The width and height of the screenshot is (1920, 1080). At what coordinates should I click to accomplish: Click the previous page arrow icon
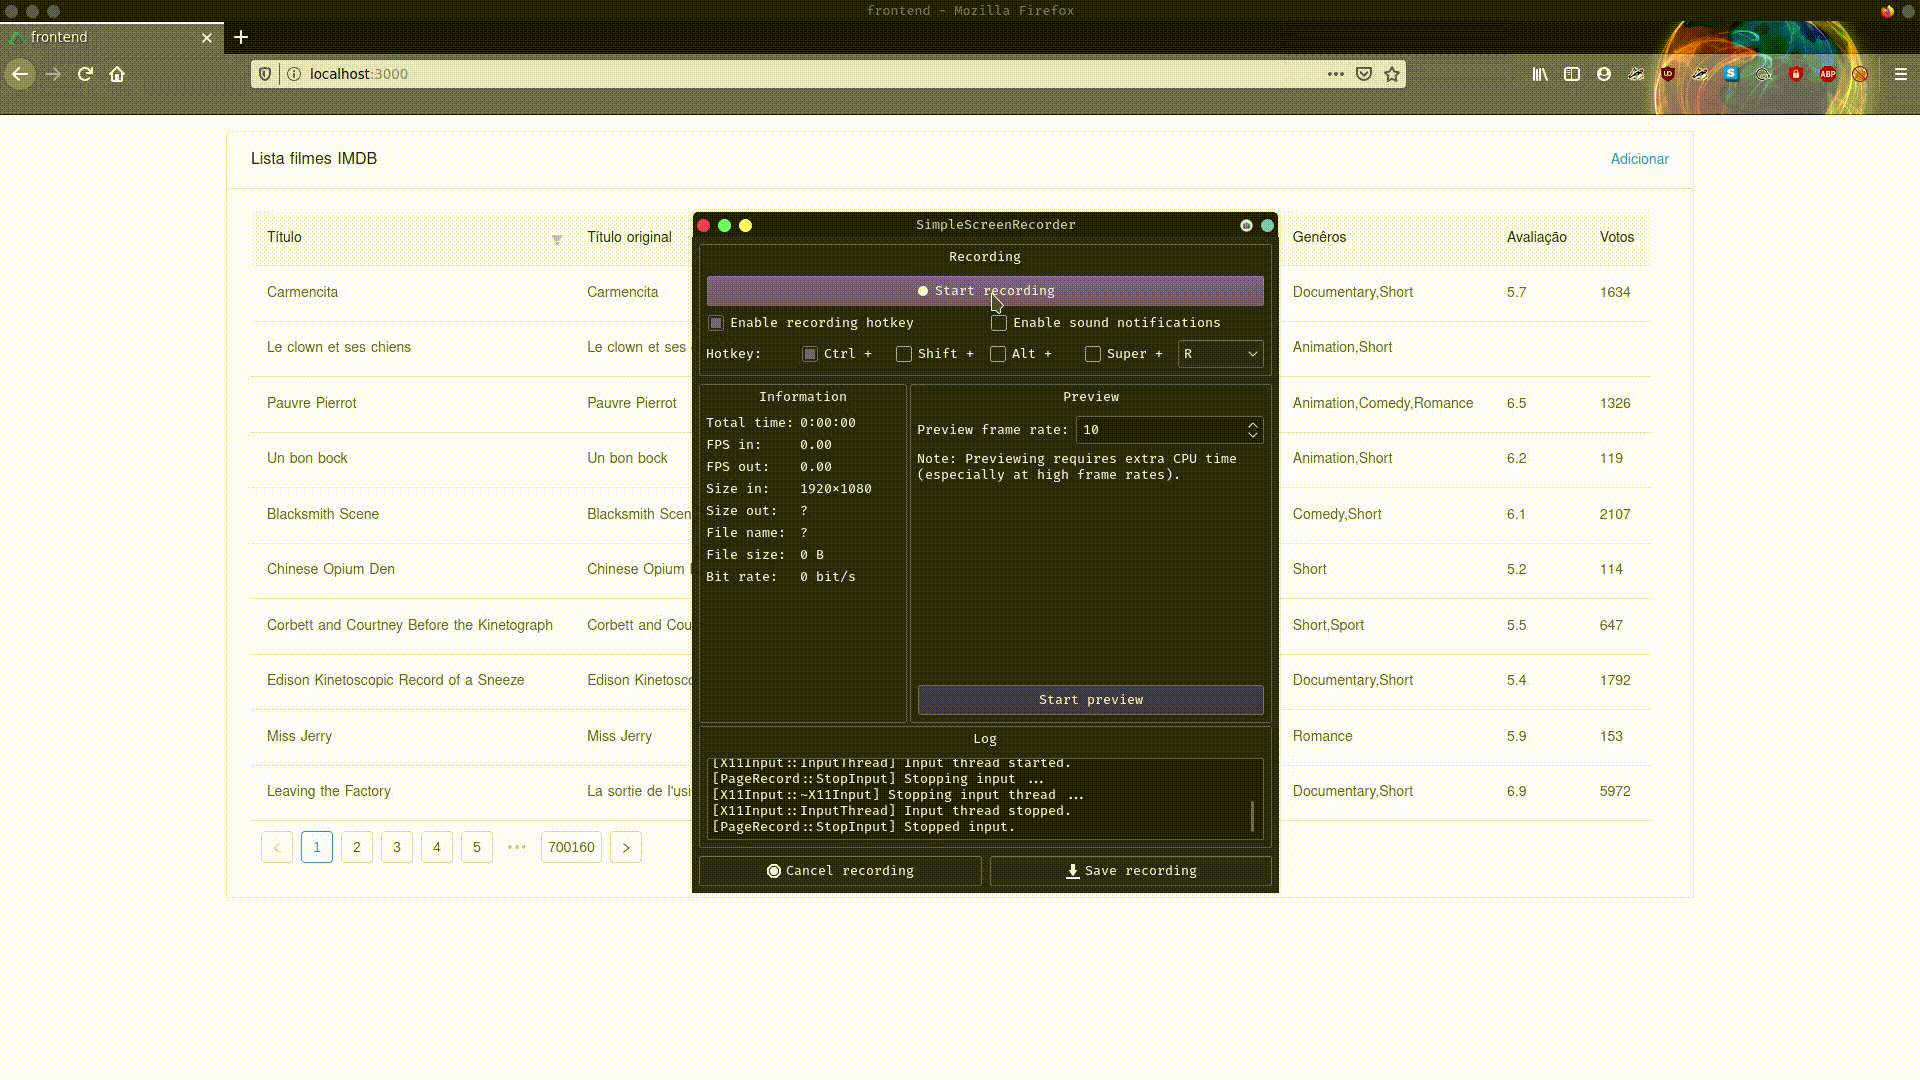click(x=277, y=847)
